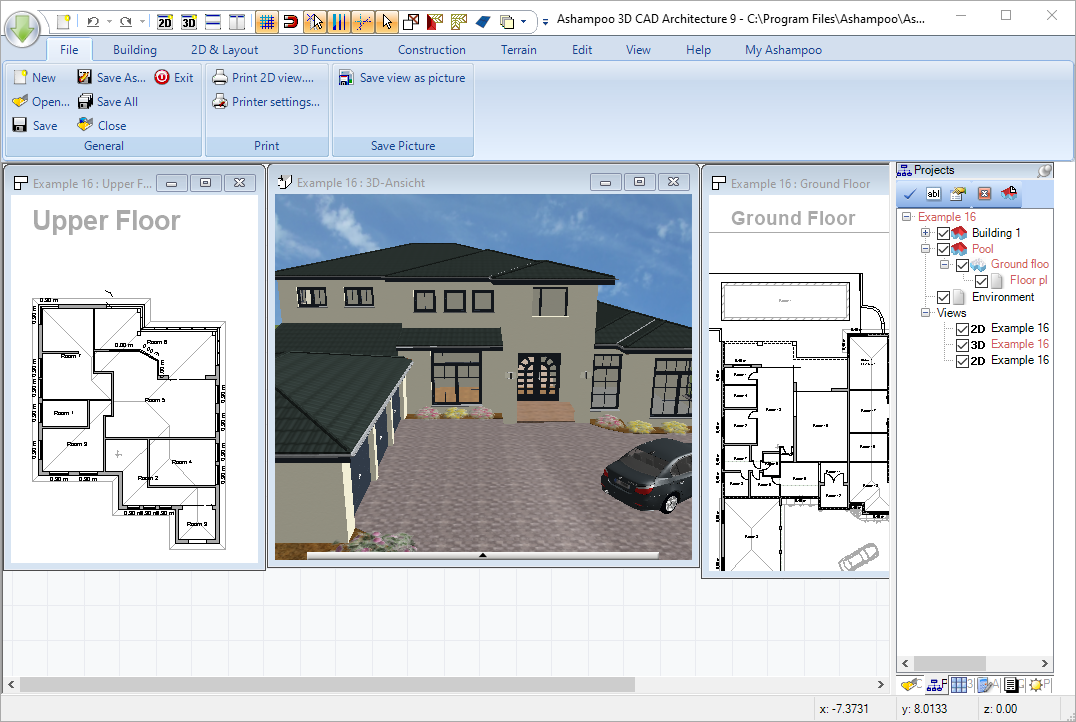Open the Construction ribbon tab

(431, 49)
